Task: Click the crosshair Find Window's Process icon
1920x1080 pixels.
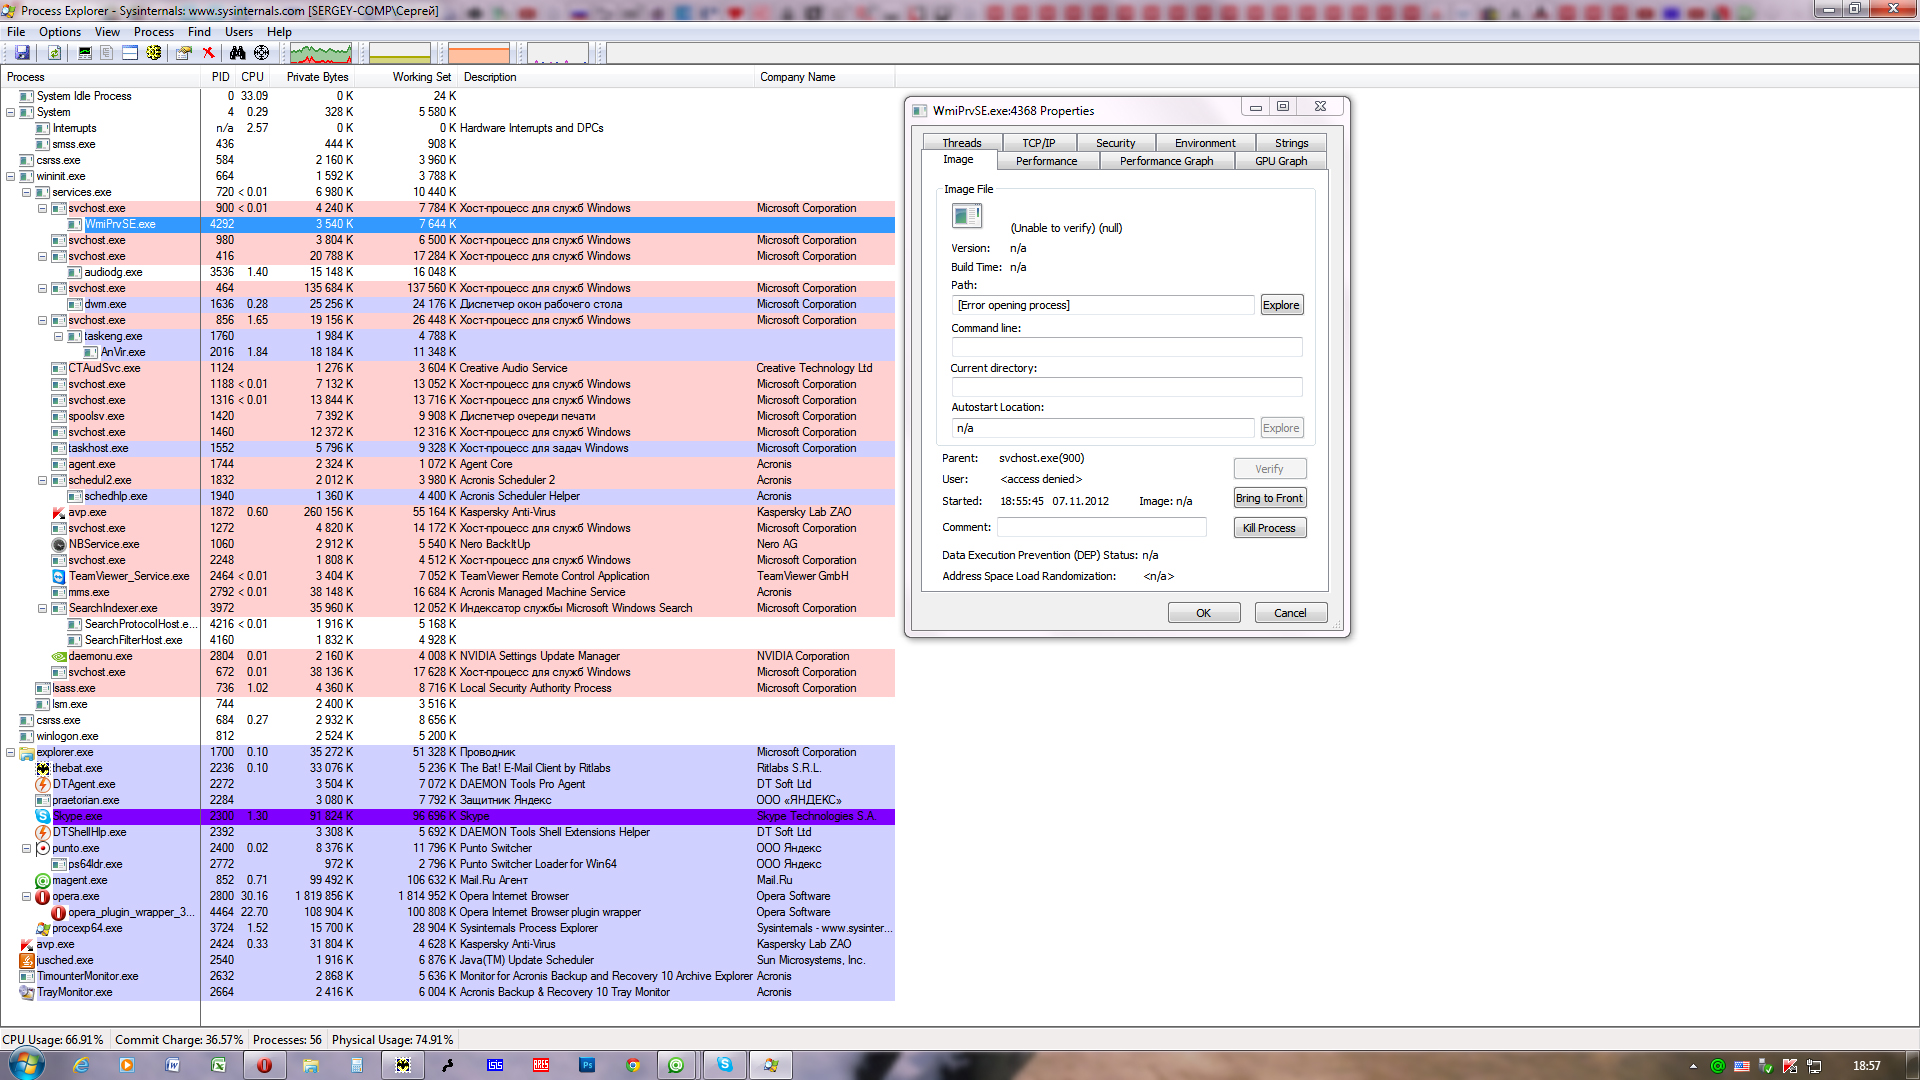Action: 262,53
